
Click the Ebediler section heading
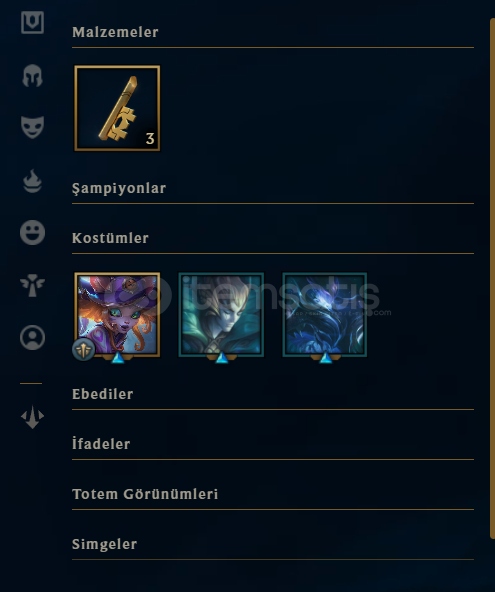click(103, 394)
